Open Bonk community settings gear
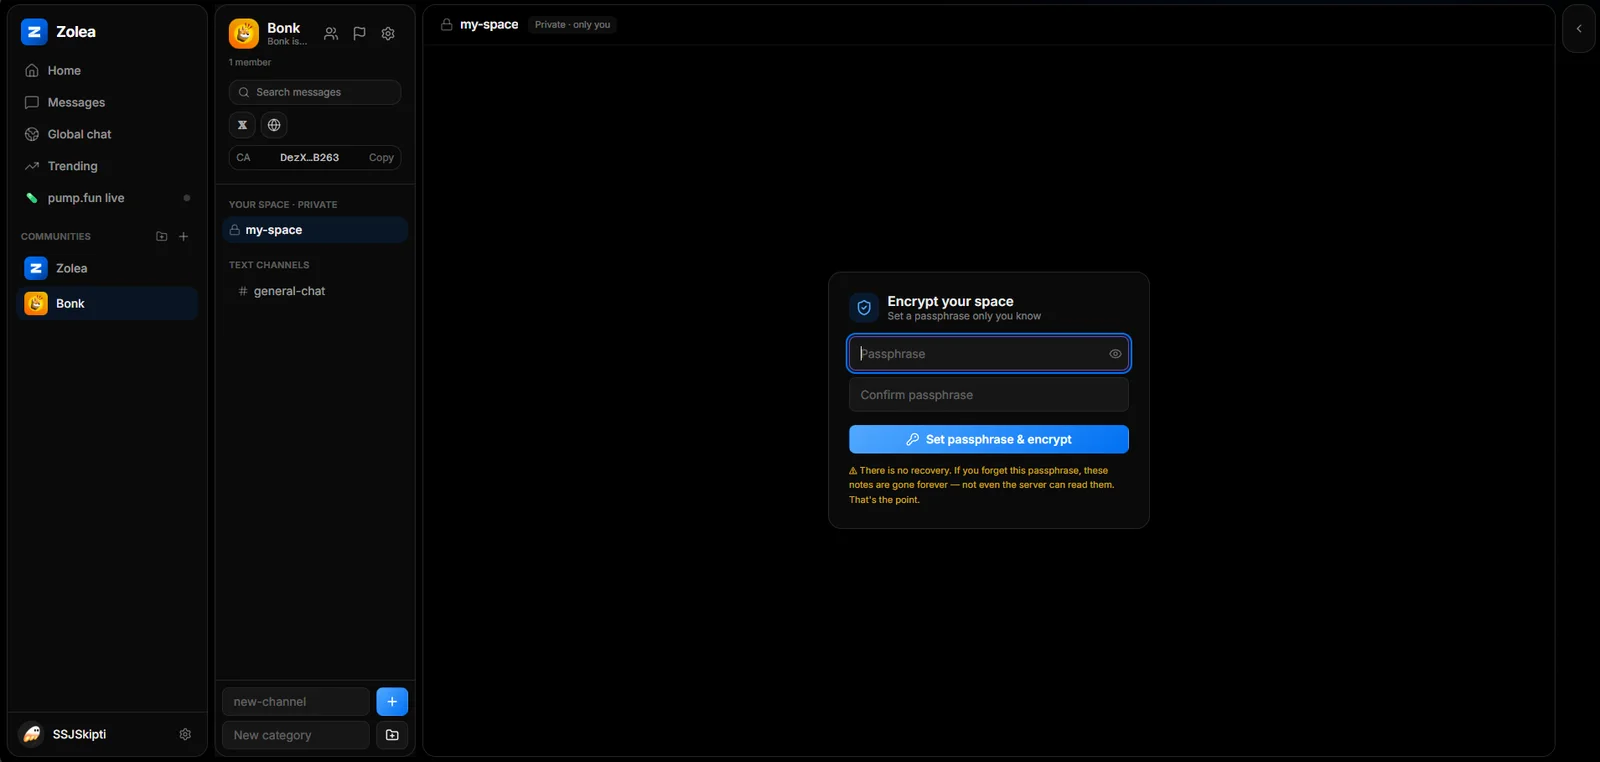 point(388,34)
